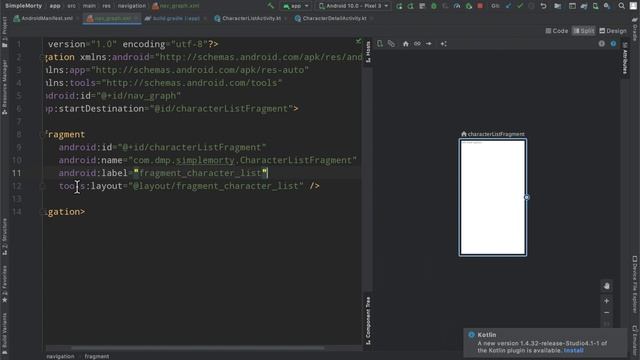640x360 pixels.
Task: Click the nested graph icon in nav toolbar
Action: [391, 44]
